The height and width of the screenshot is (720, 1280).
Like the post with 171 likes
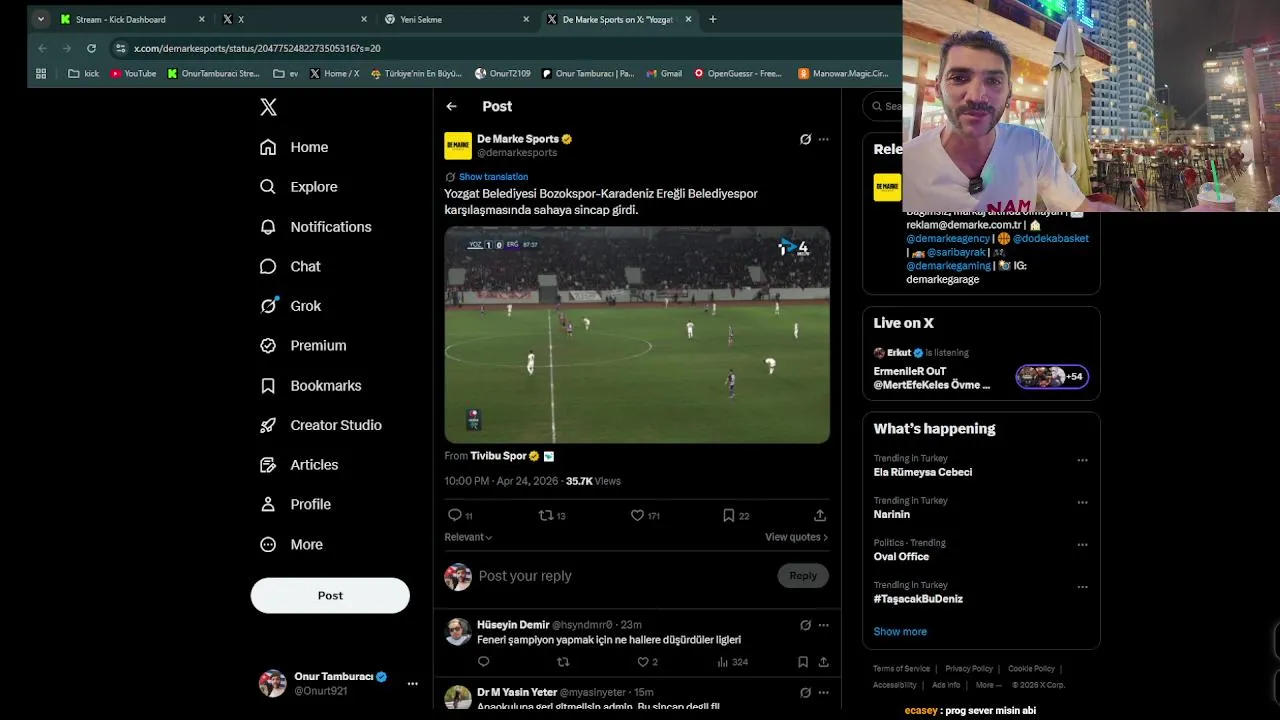point(637,515)
